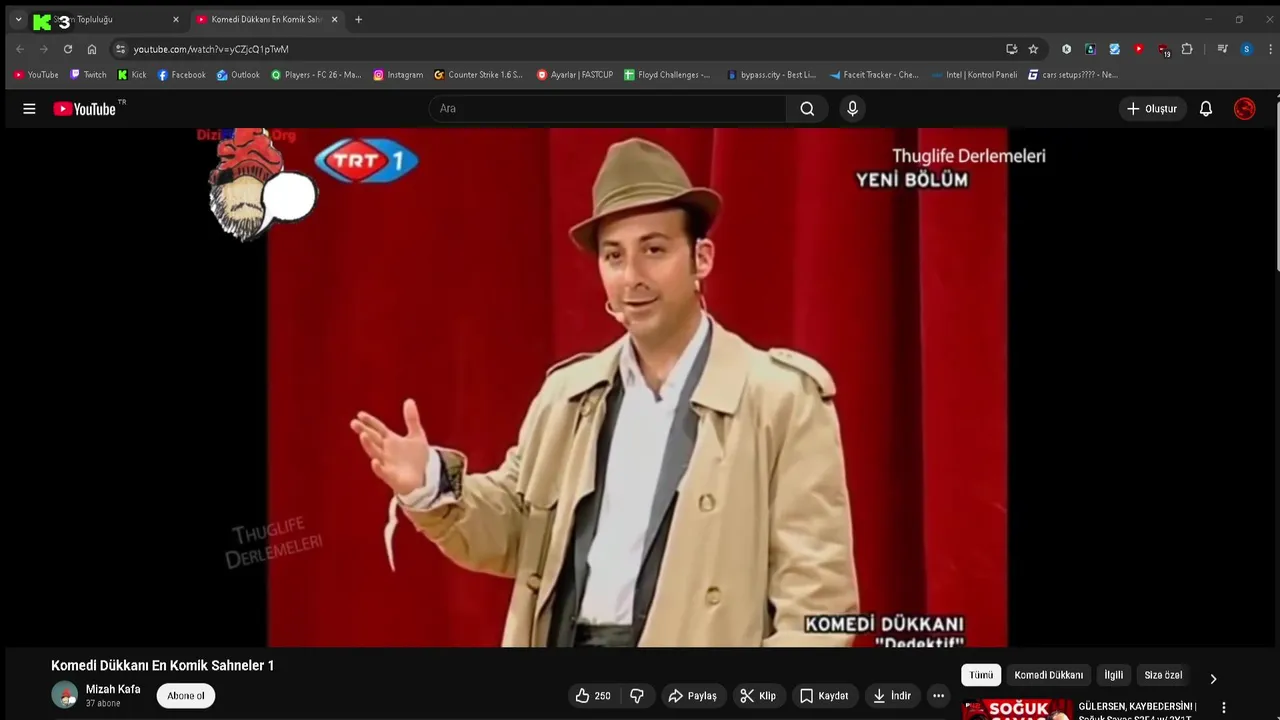
Task: Open the Mizah Kafa channel name link
Action: click(113, 689)
